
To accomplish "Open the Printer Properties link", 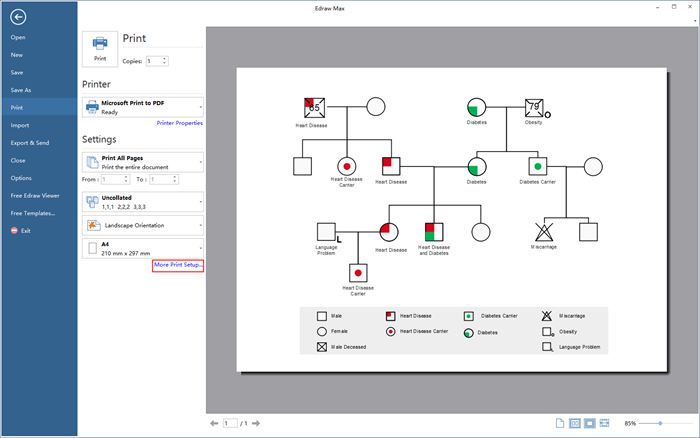I will click(180, 123).
